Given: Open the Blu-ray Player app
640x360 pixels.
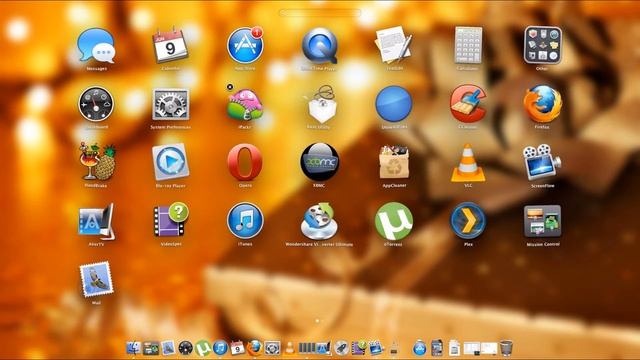Looking at the screenshot, I should pyautogui.click(x=171, y=162).
